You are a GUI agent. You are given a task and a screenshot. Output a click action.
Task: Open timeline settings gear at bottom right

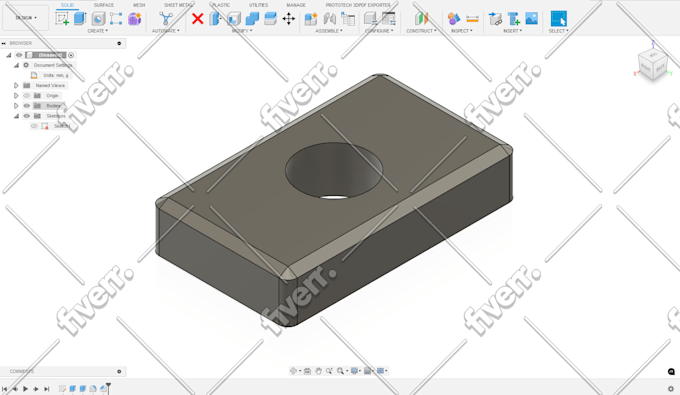(671, 388)
